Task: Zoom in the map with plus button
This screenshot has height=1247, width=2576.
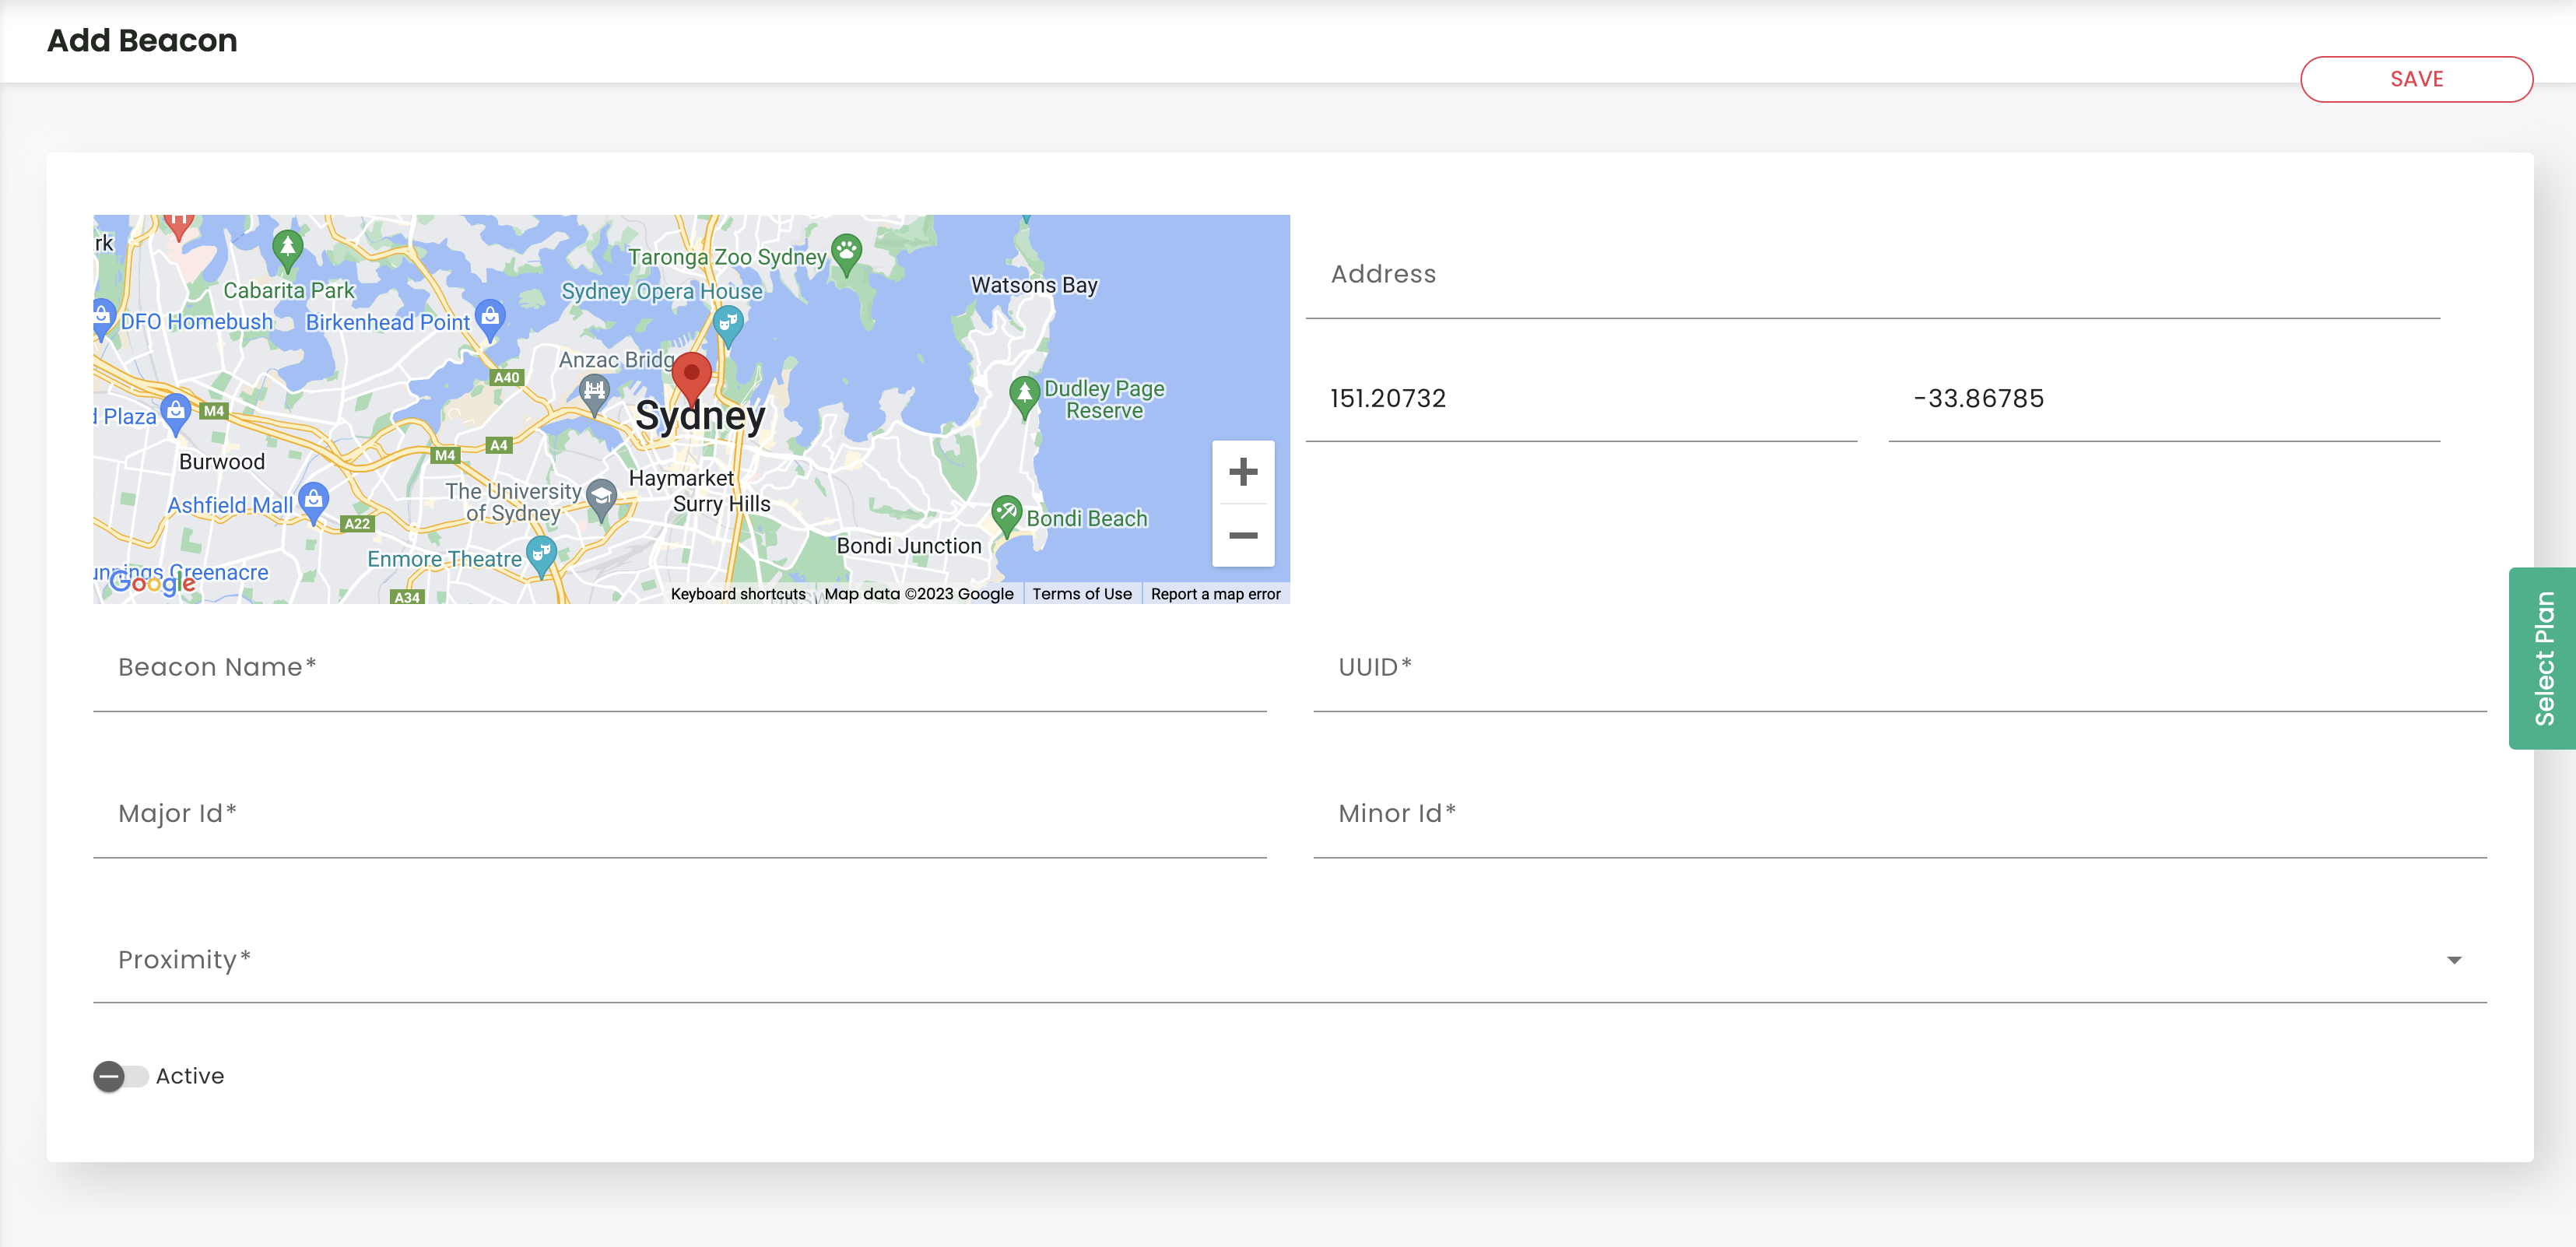Action: coord(1242,471)
